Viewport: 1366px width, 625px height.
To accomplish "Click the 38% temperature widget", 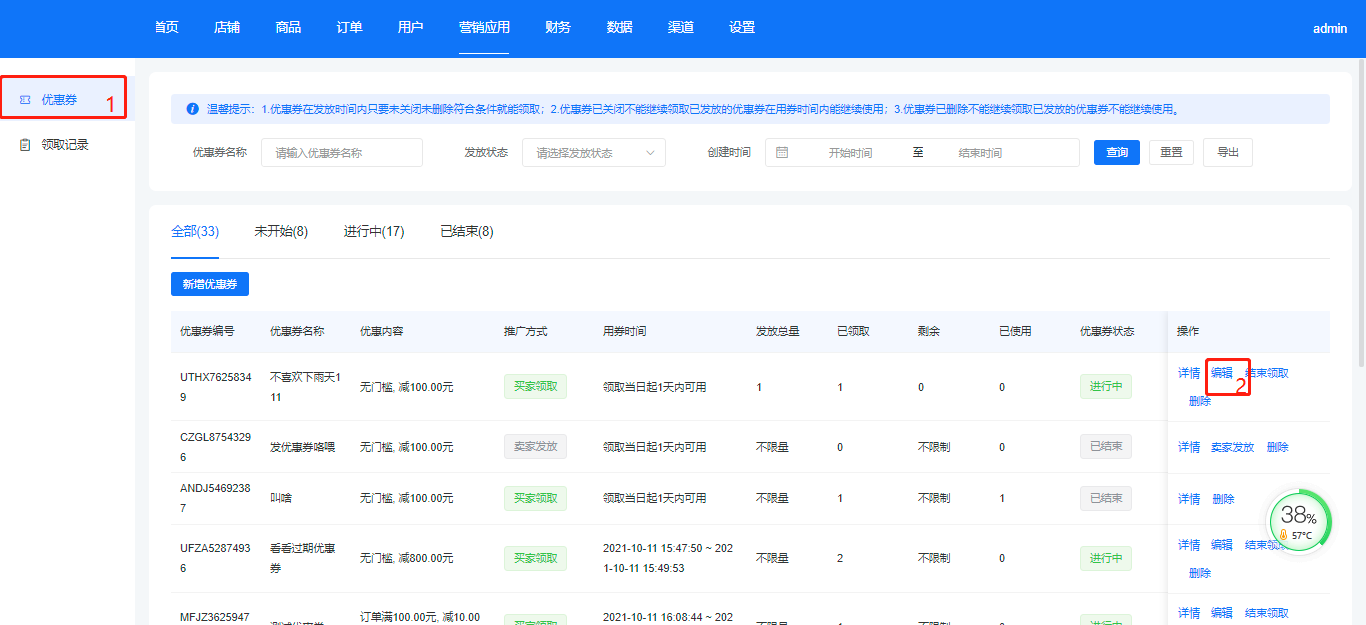I will coord(1300,521).
